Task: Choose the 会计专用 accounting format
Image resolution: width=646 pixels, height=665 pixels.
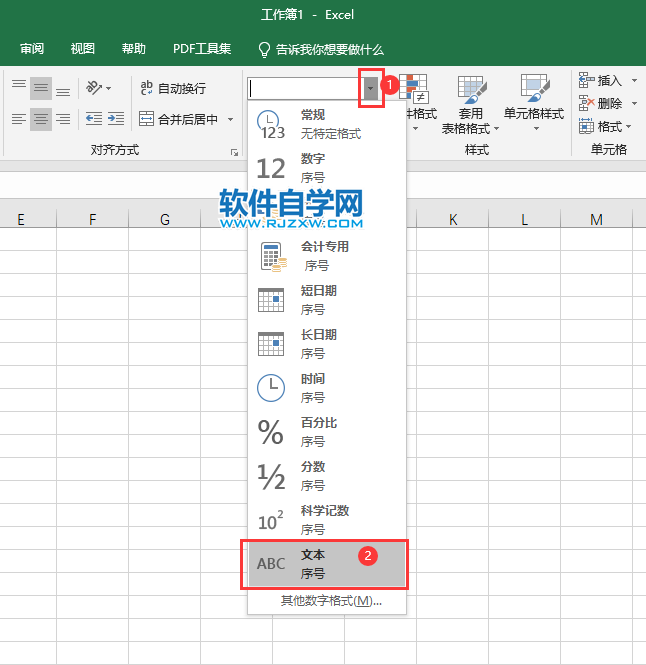Action: pos(327,256)
